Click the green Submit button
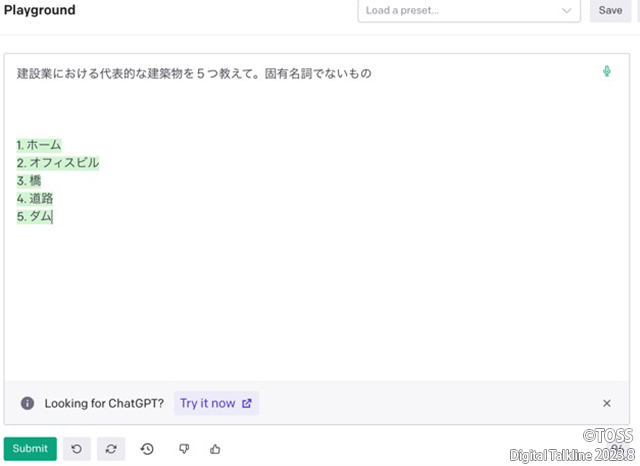 (x=30, y=449)
